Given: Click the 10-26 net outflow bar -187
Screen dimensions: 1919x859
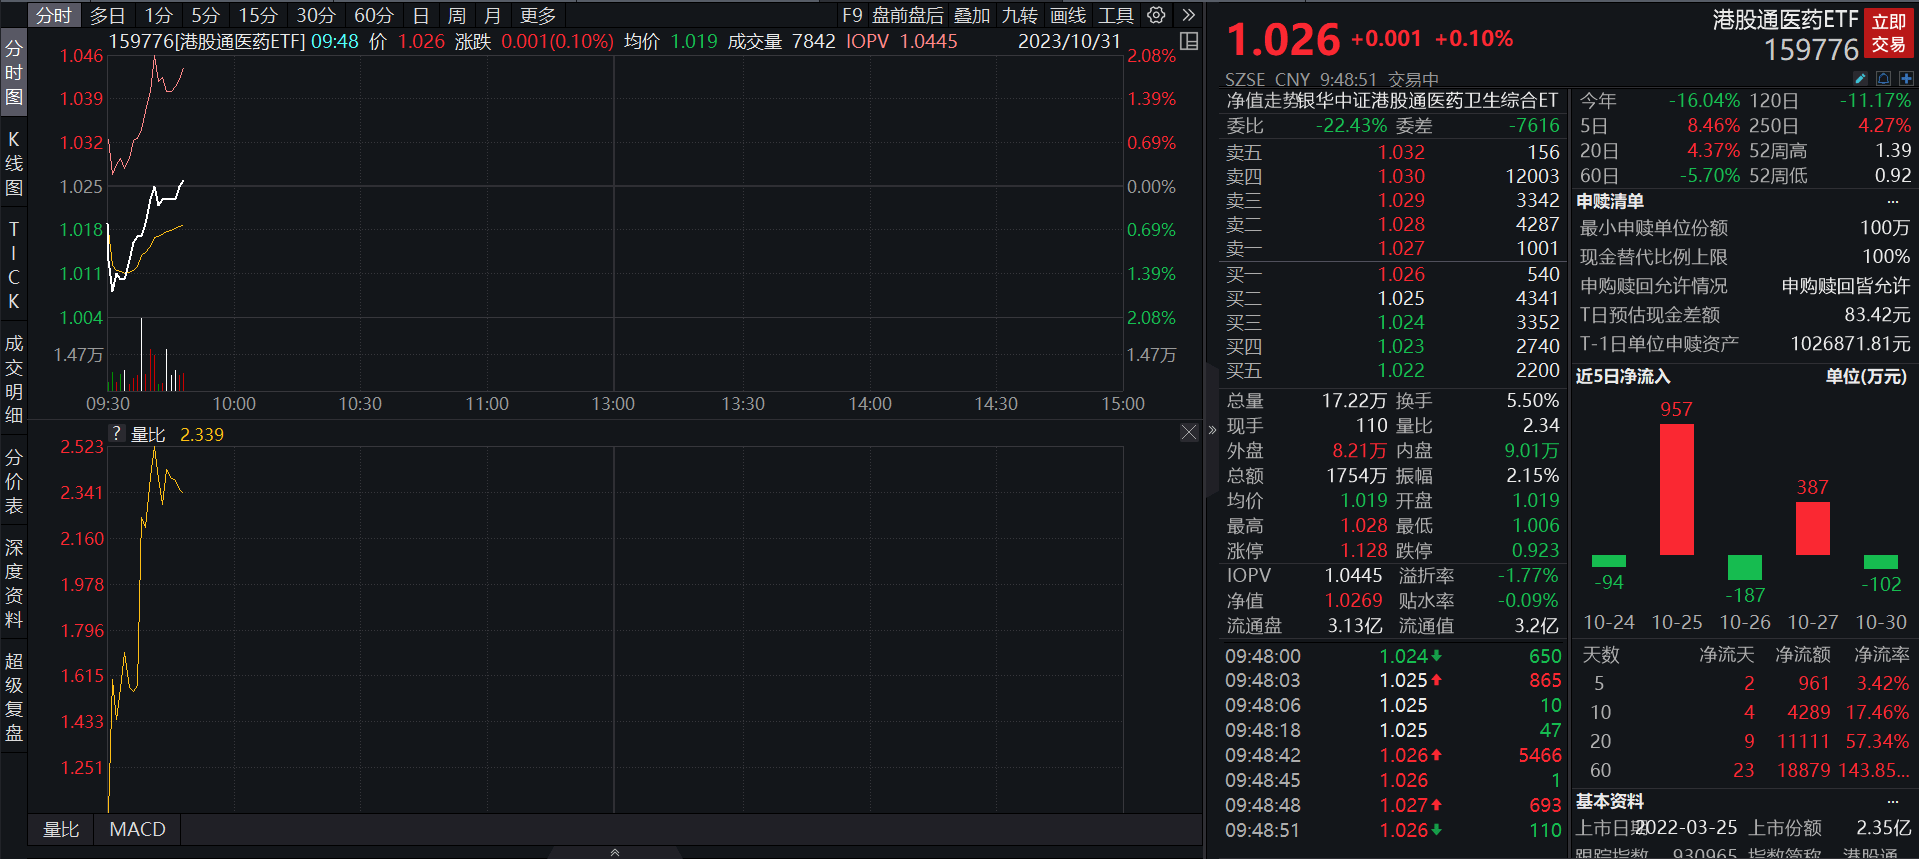Looking at the screenshot, I should click(1745, 568).
